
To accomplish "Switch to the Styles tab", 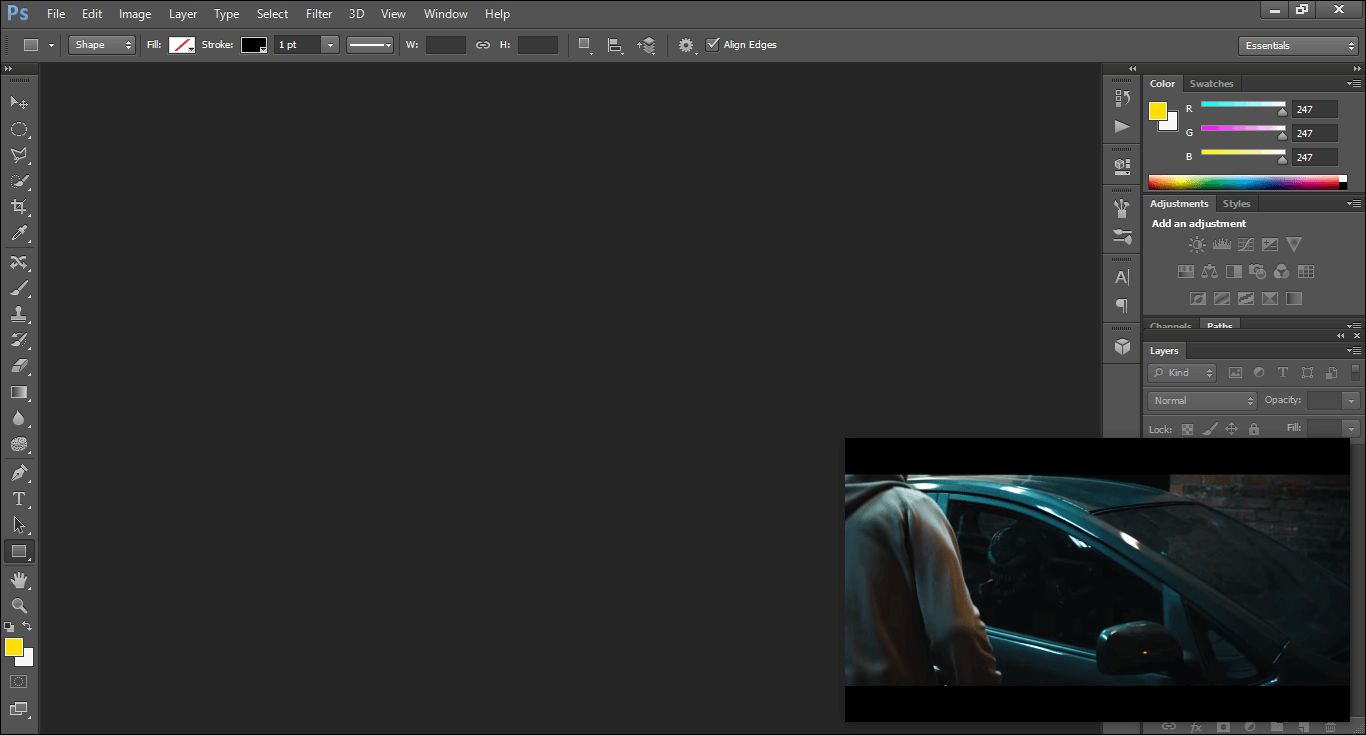I will tap(1237, 204).
